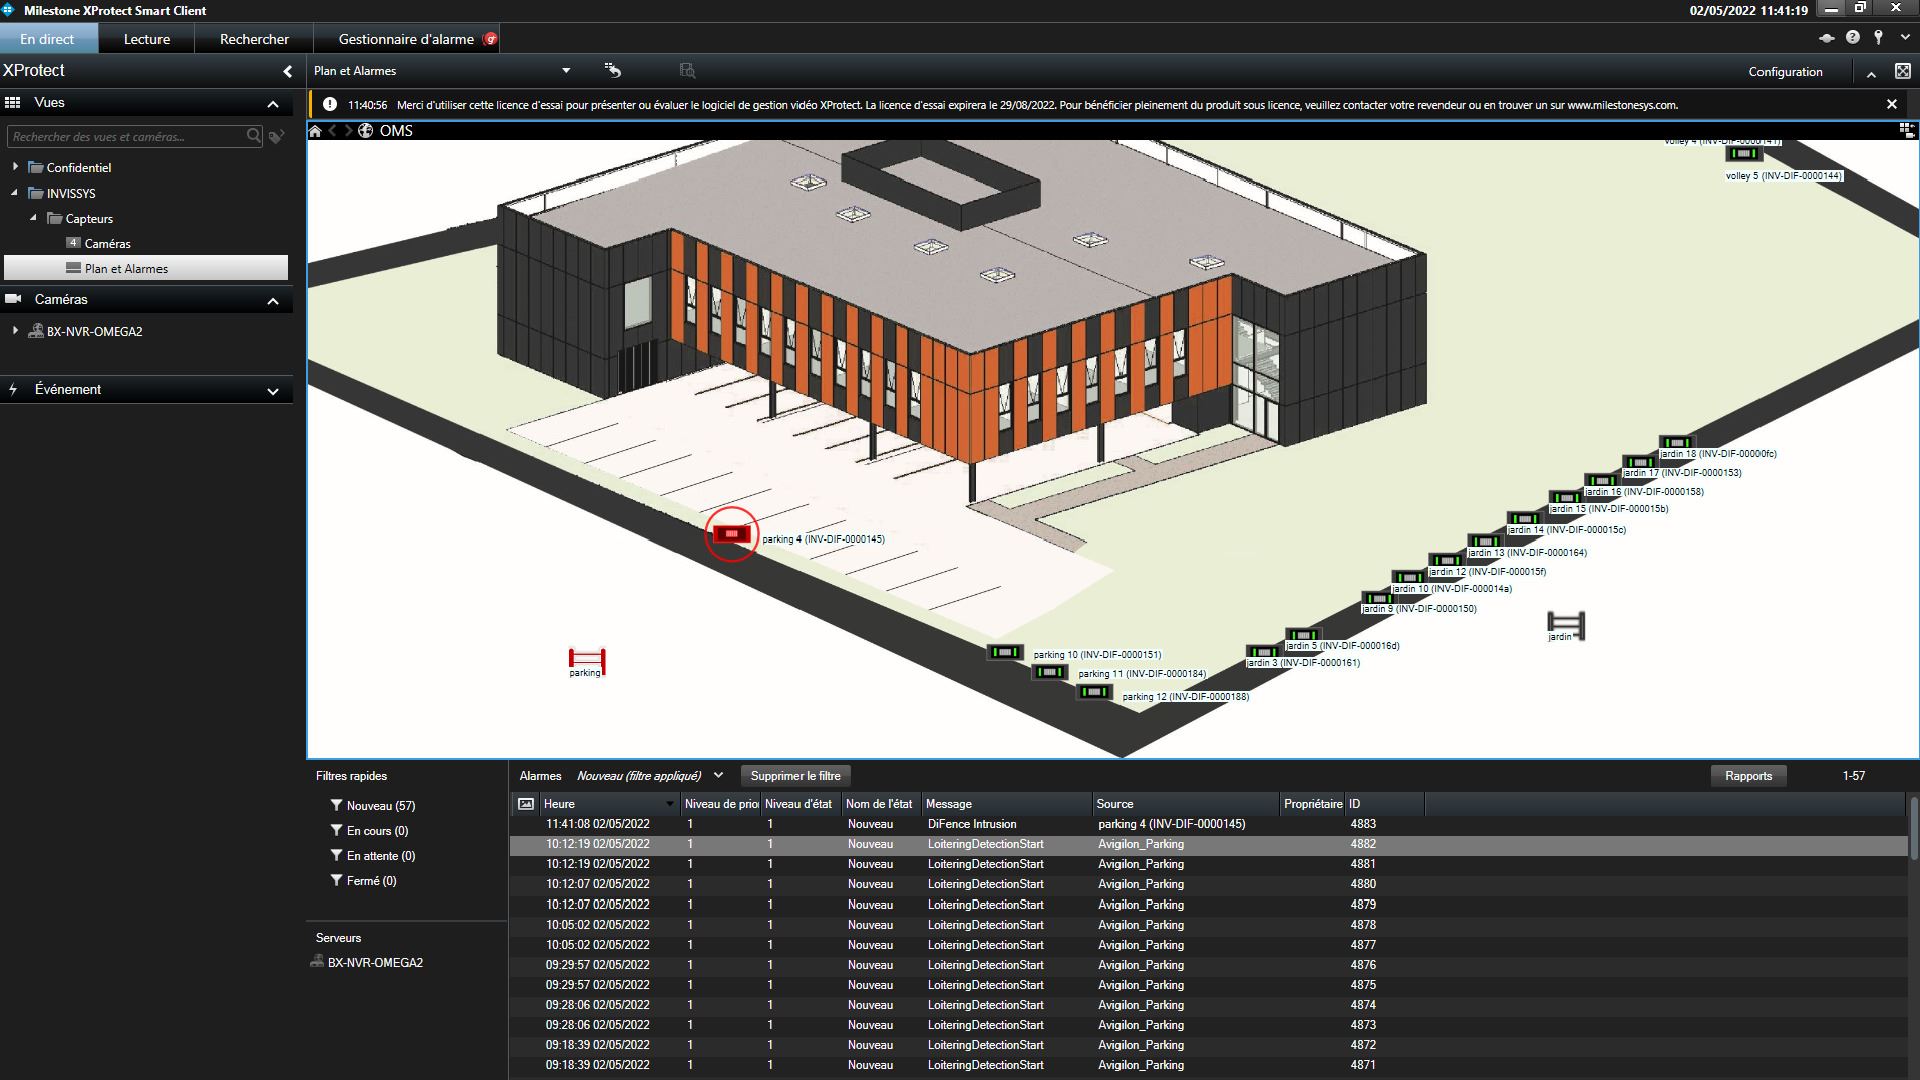1920x1080 pixels.
Task: Toggle full screen view icon
Action: (1903, 71)
